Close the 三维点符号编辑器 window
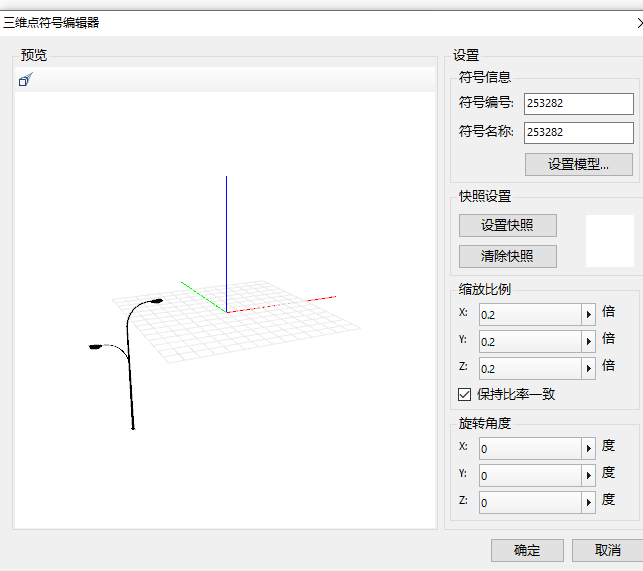 click(x=640, y=23)
